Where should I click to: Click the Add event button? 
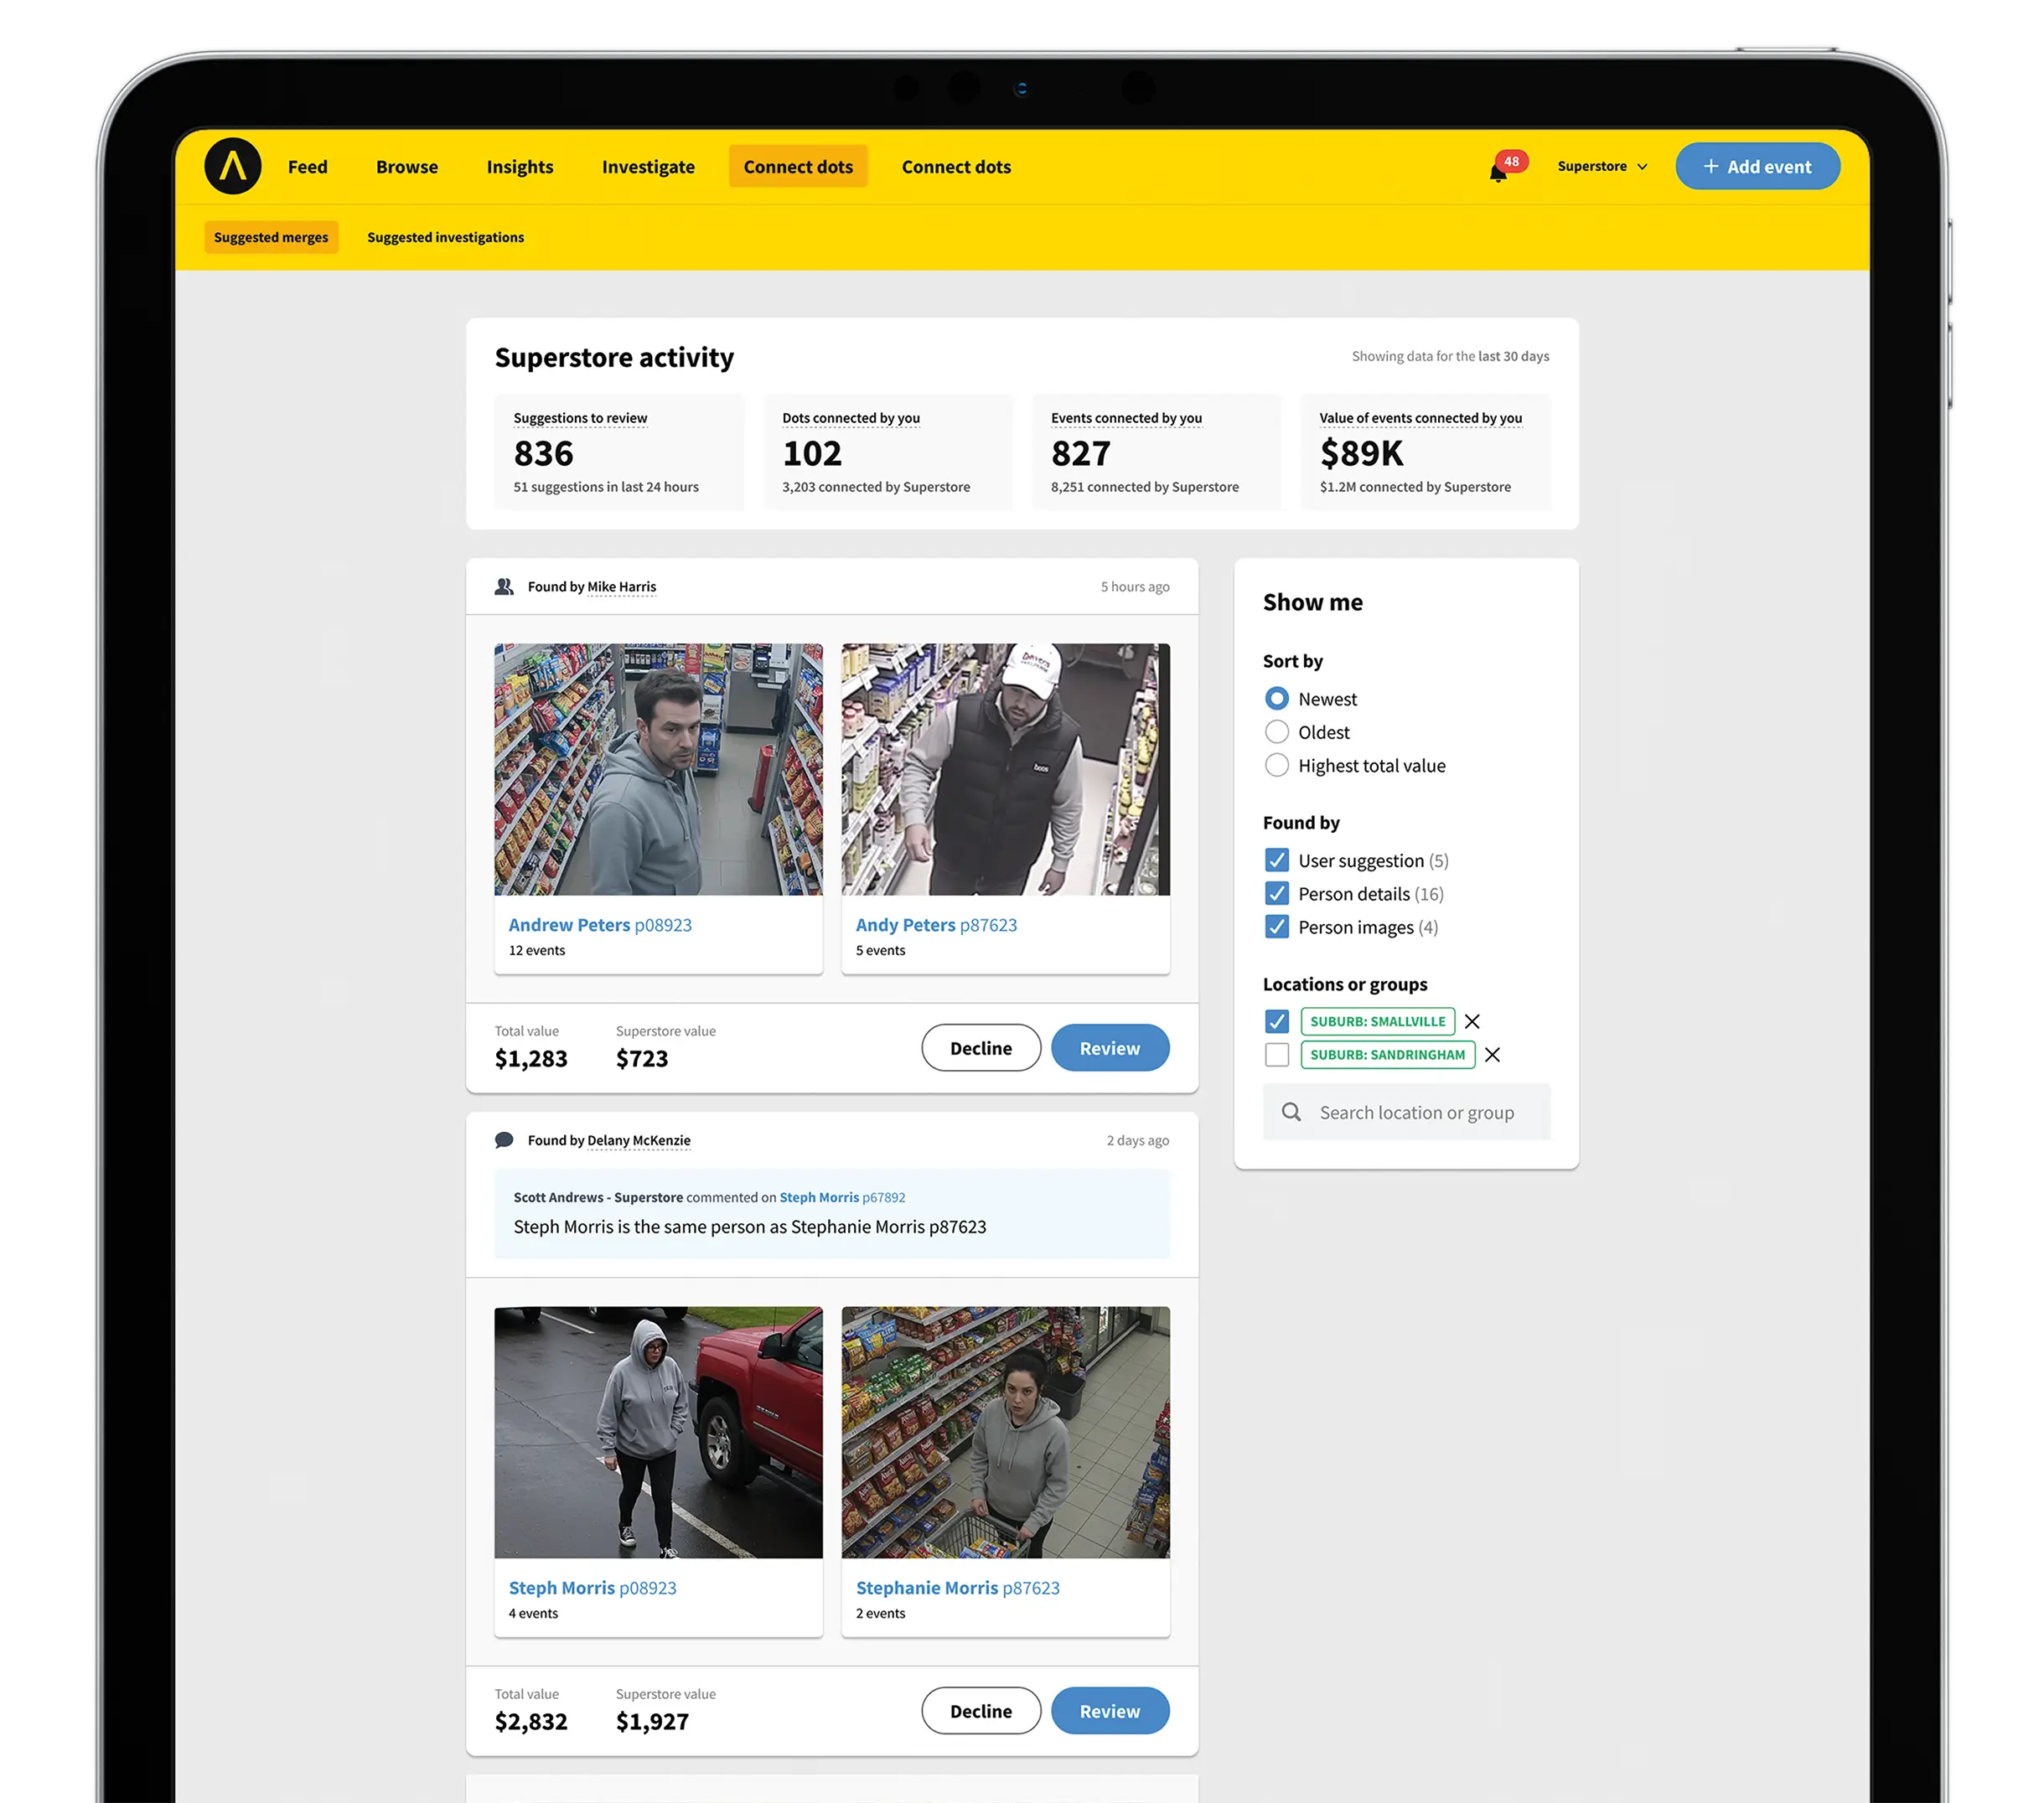pyautogui.click(x=1757, y=167)
